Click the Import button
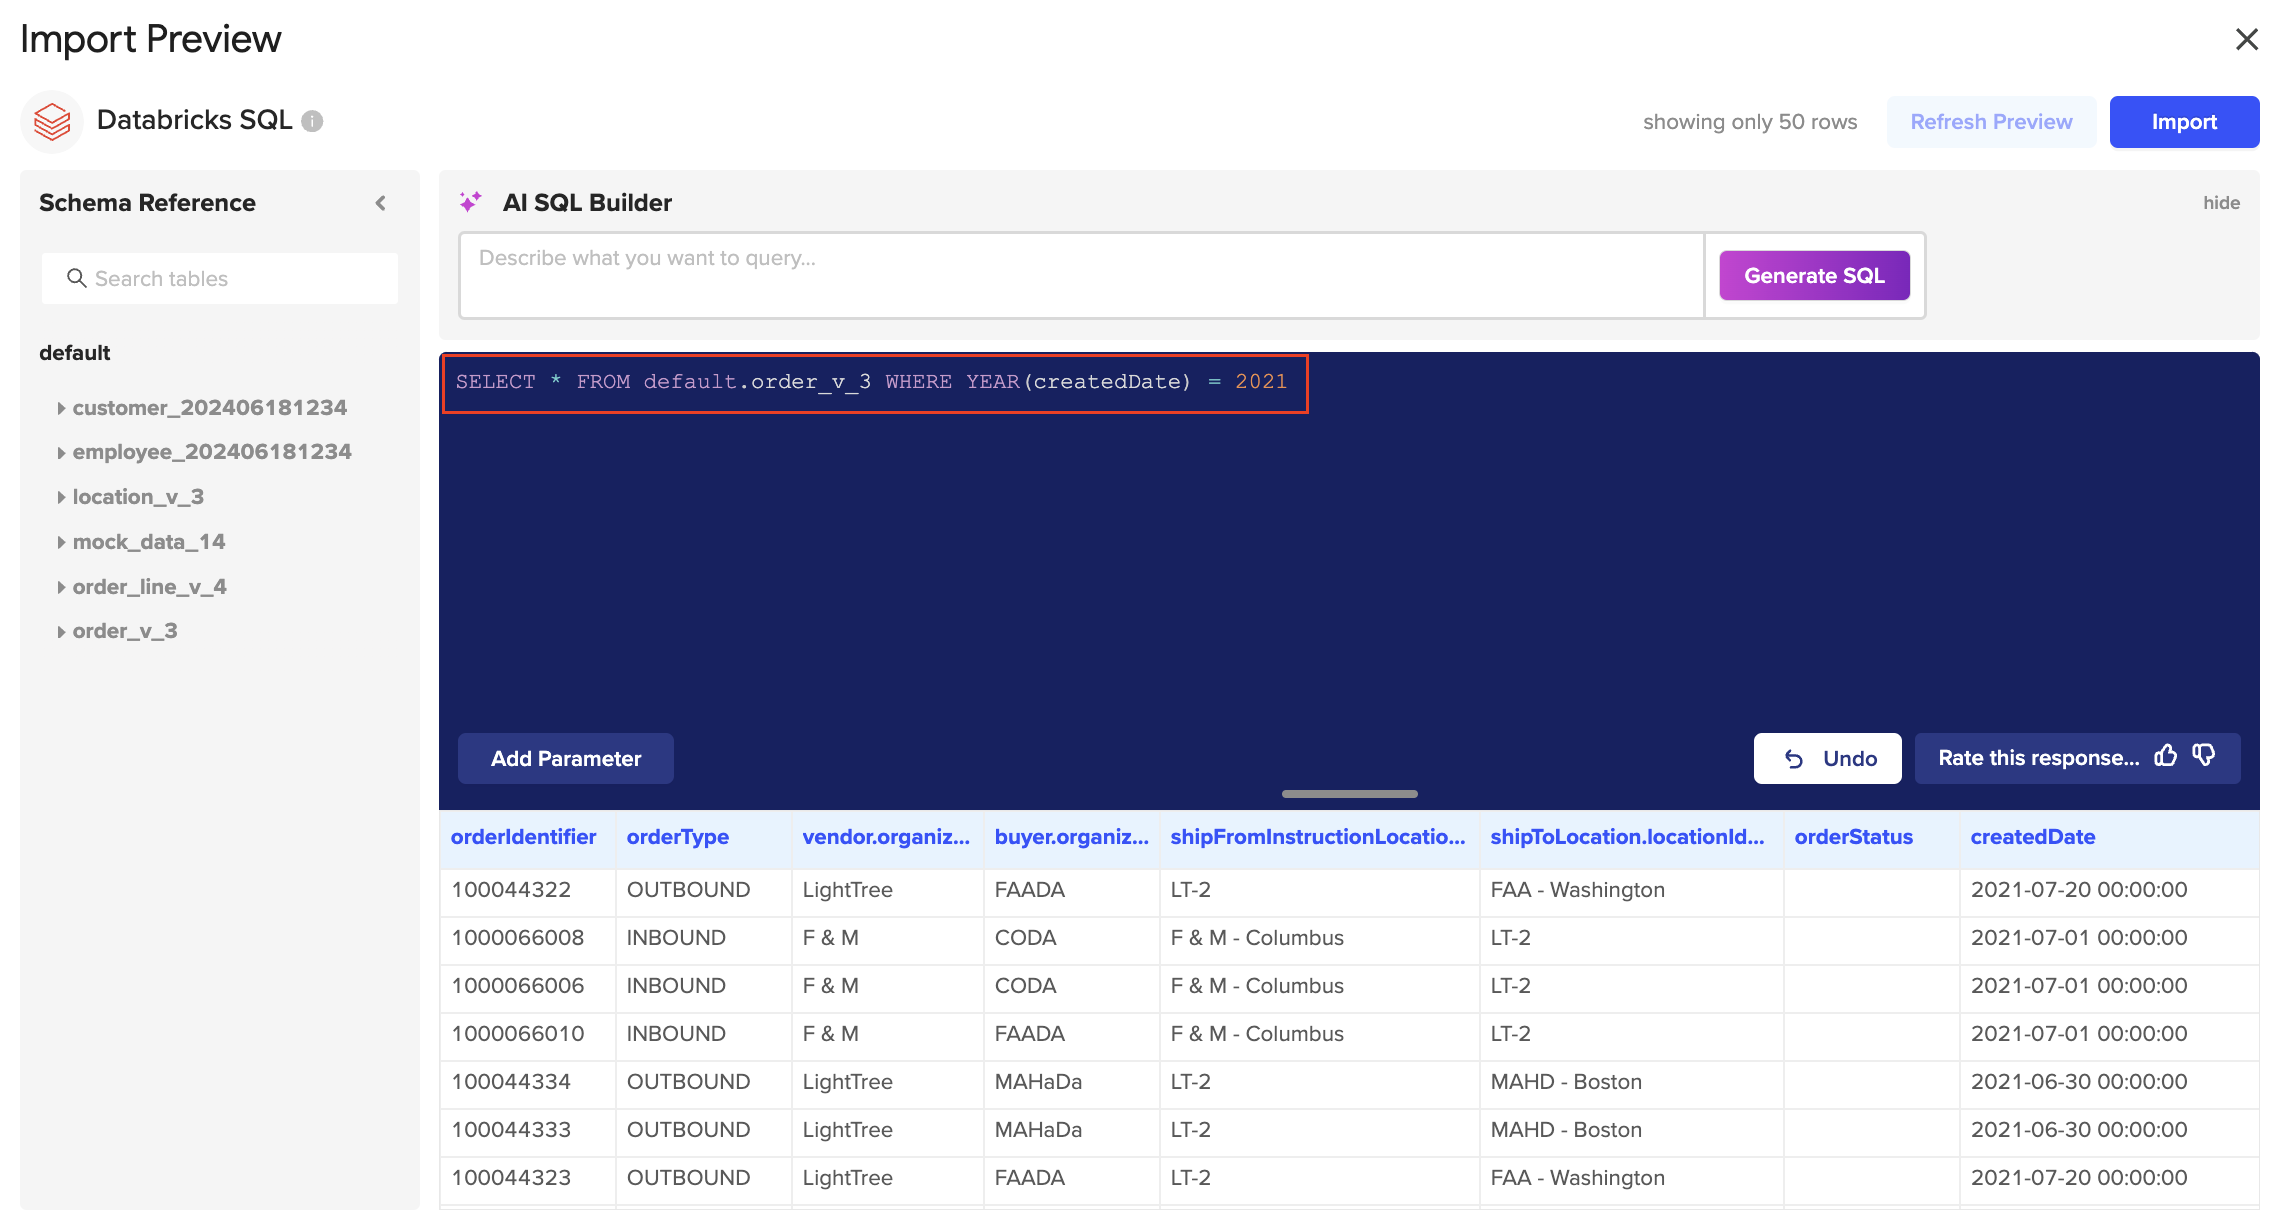This screenshot has height=1226, width=2278. [x=2184, y=122]
